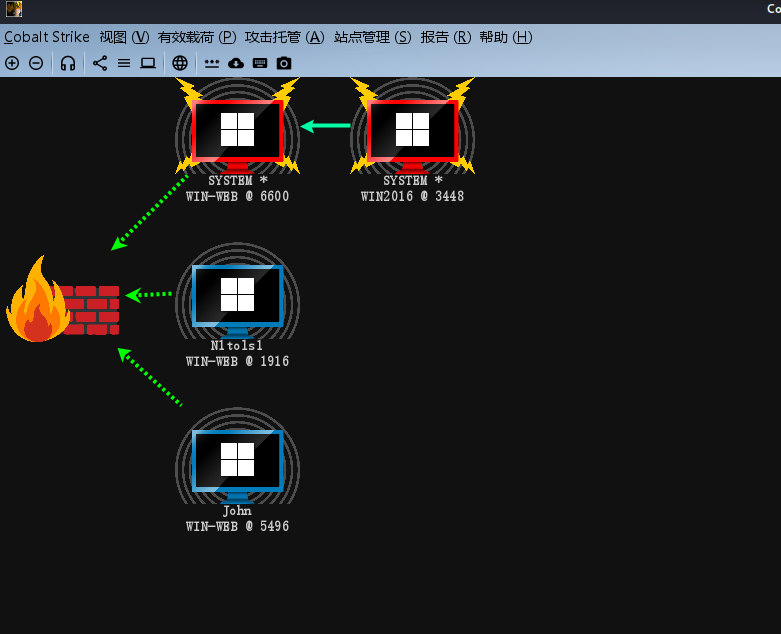The width and height of the screenshot is (781, 634).
Task: Select the WIN2016 @ 3448 beacon node
Action: [x=412, y=131]
